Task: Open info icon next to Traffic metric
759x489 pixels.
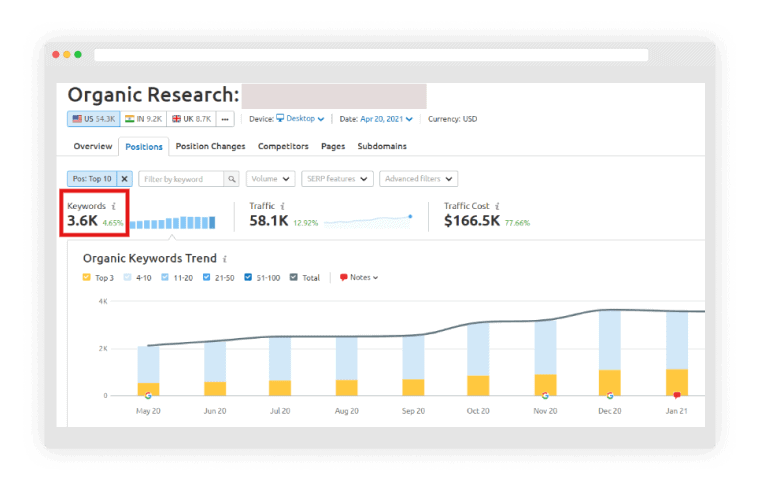Action: [284, 206]
